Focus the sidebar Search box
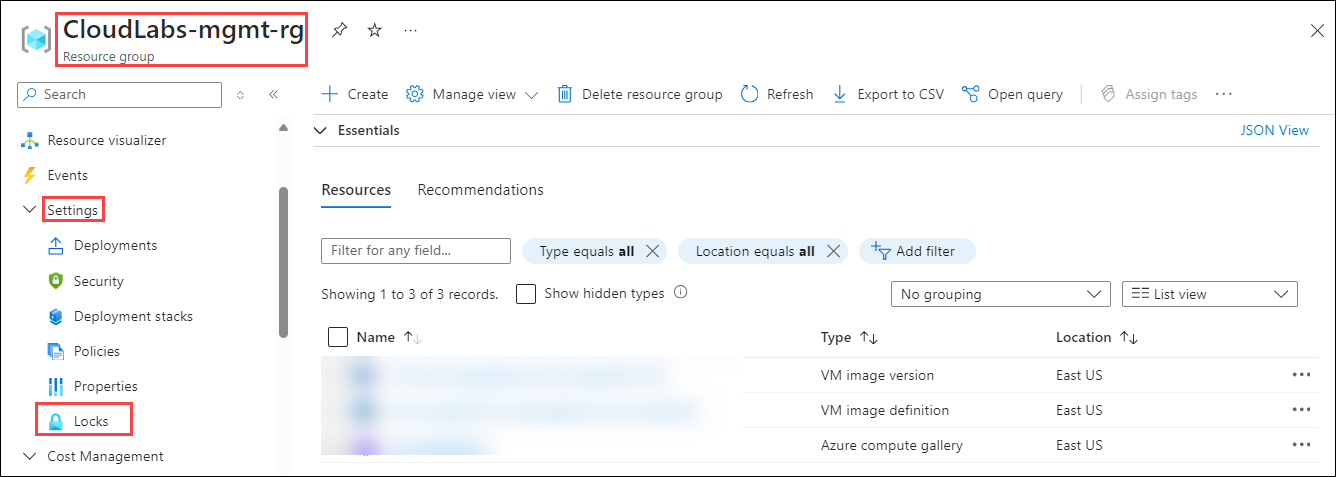Viewport: 1336px width, 477px height. point(120,94)
